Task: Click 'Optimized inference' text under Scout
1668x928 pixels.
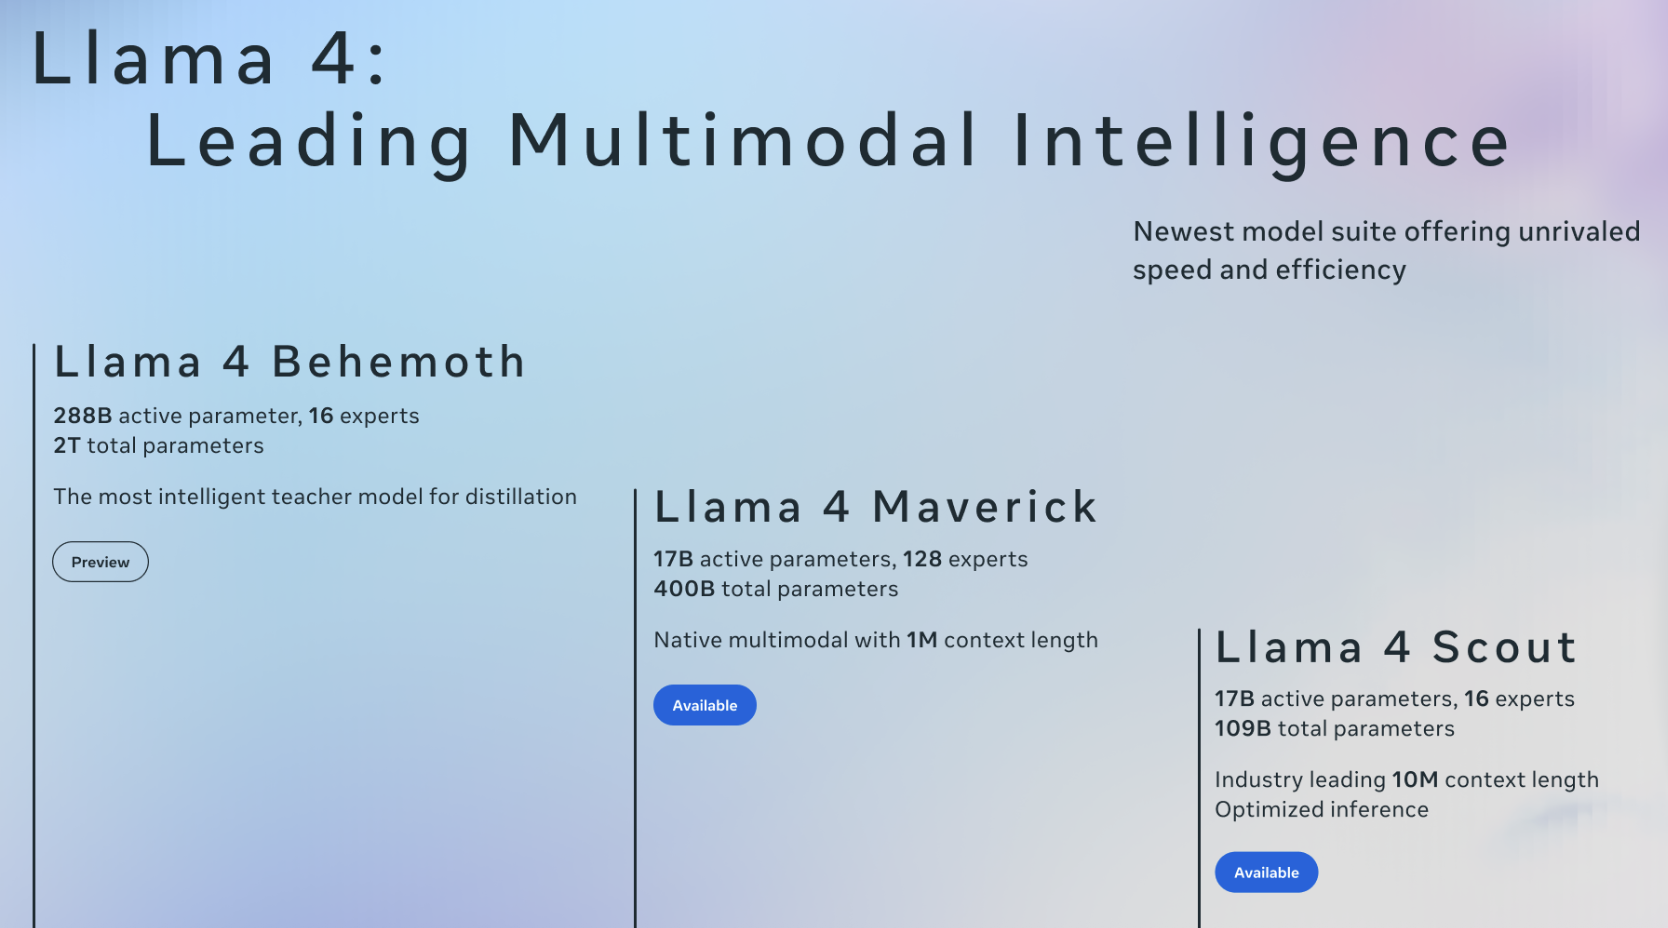Action: (1322, 810)
